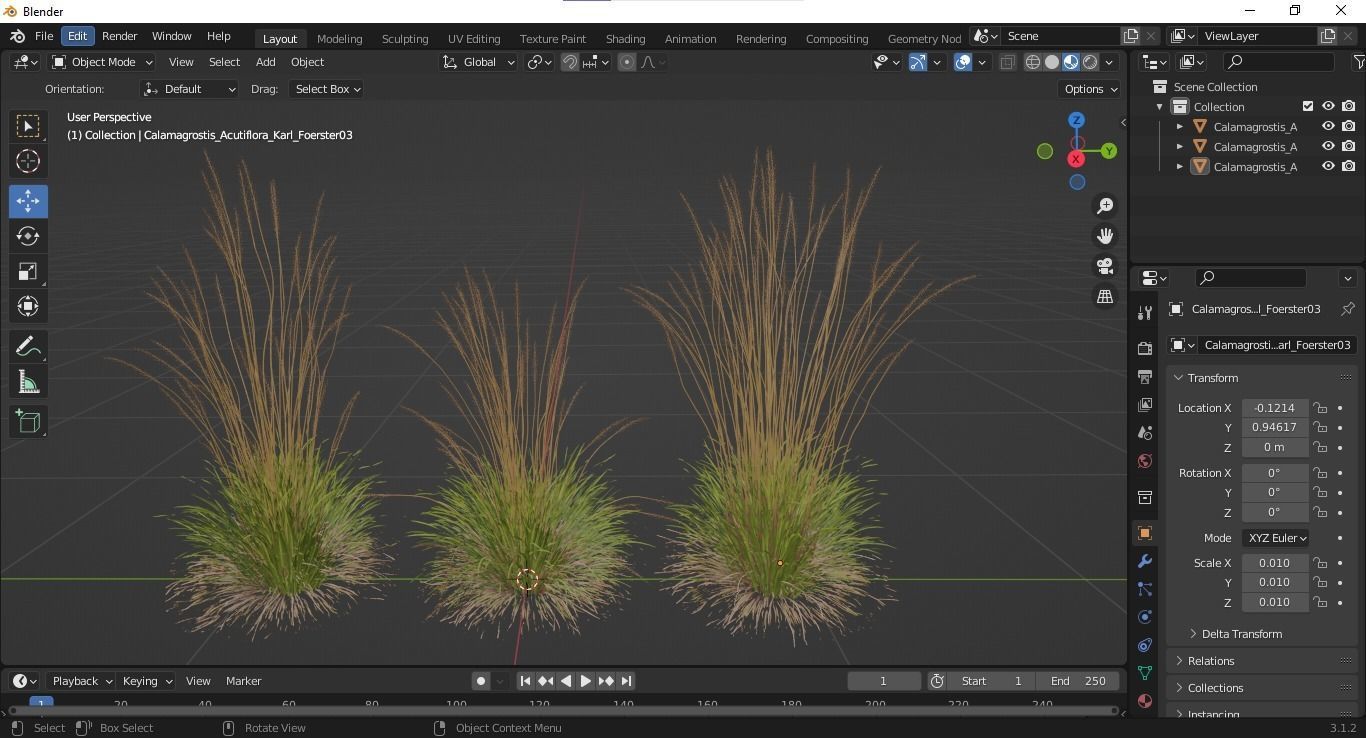Toggle preview range clock icon in timeline
This screenshot has width=1366, height=738.
pyautogui.click(x=937, y=681)
